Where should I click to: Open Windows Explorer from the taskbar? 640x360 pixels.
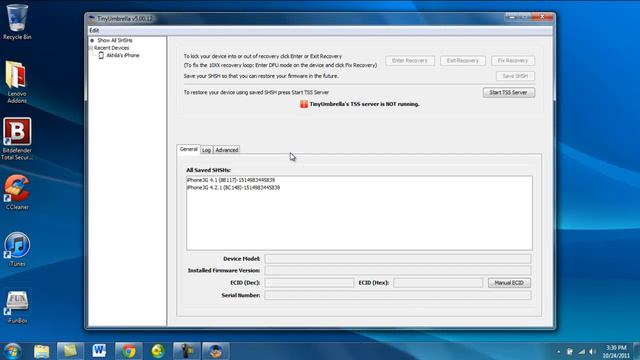click(x=41, y=351)
